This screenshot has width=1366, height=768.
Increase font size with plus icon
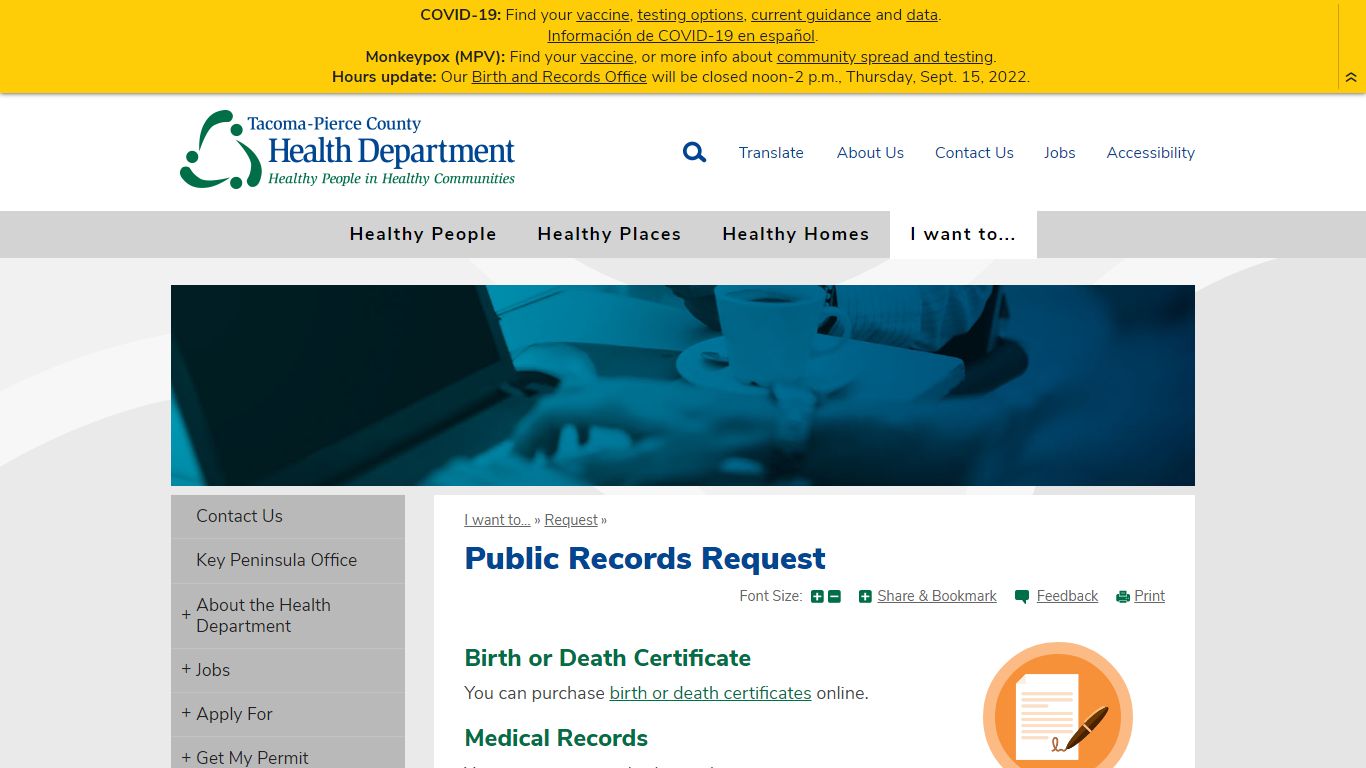tap(817, 596)
